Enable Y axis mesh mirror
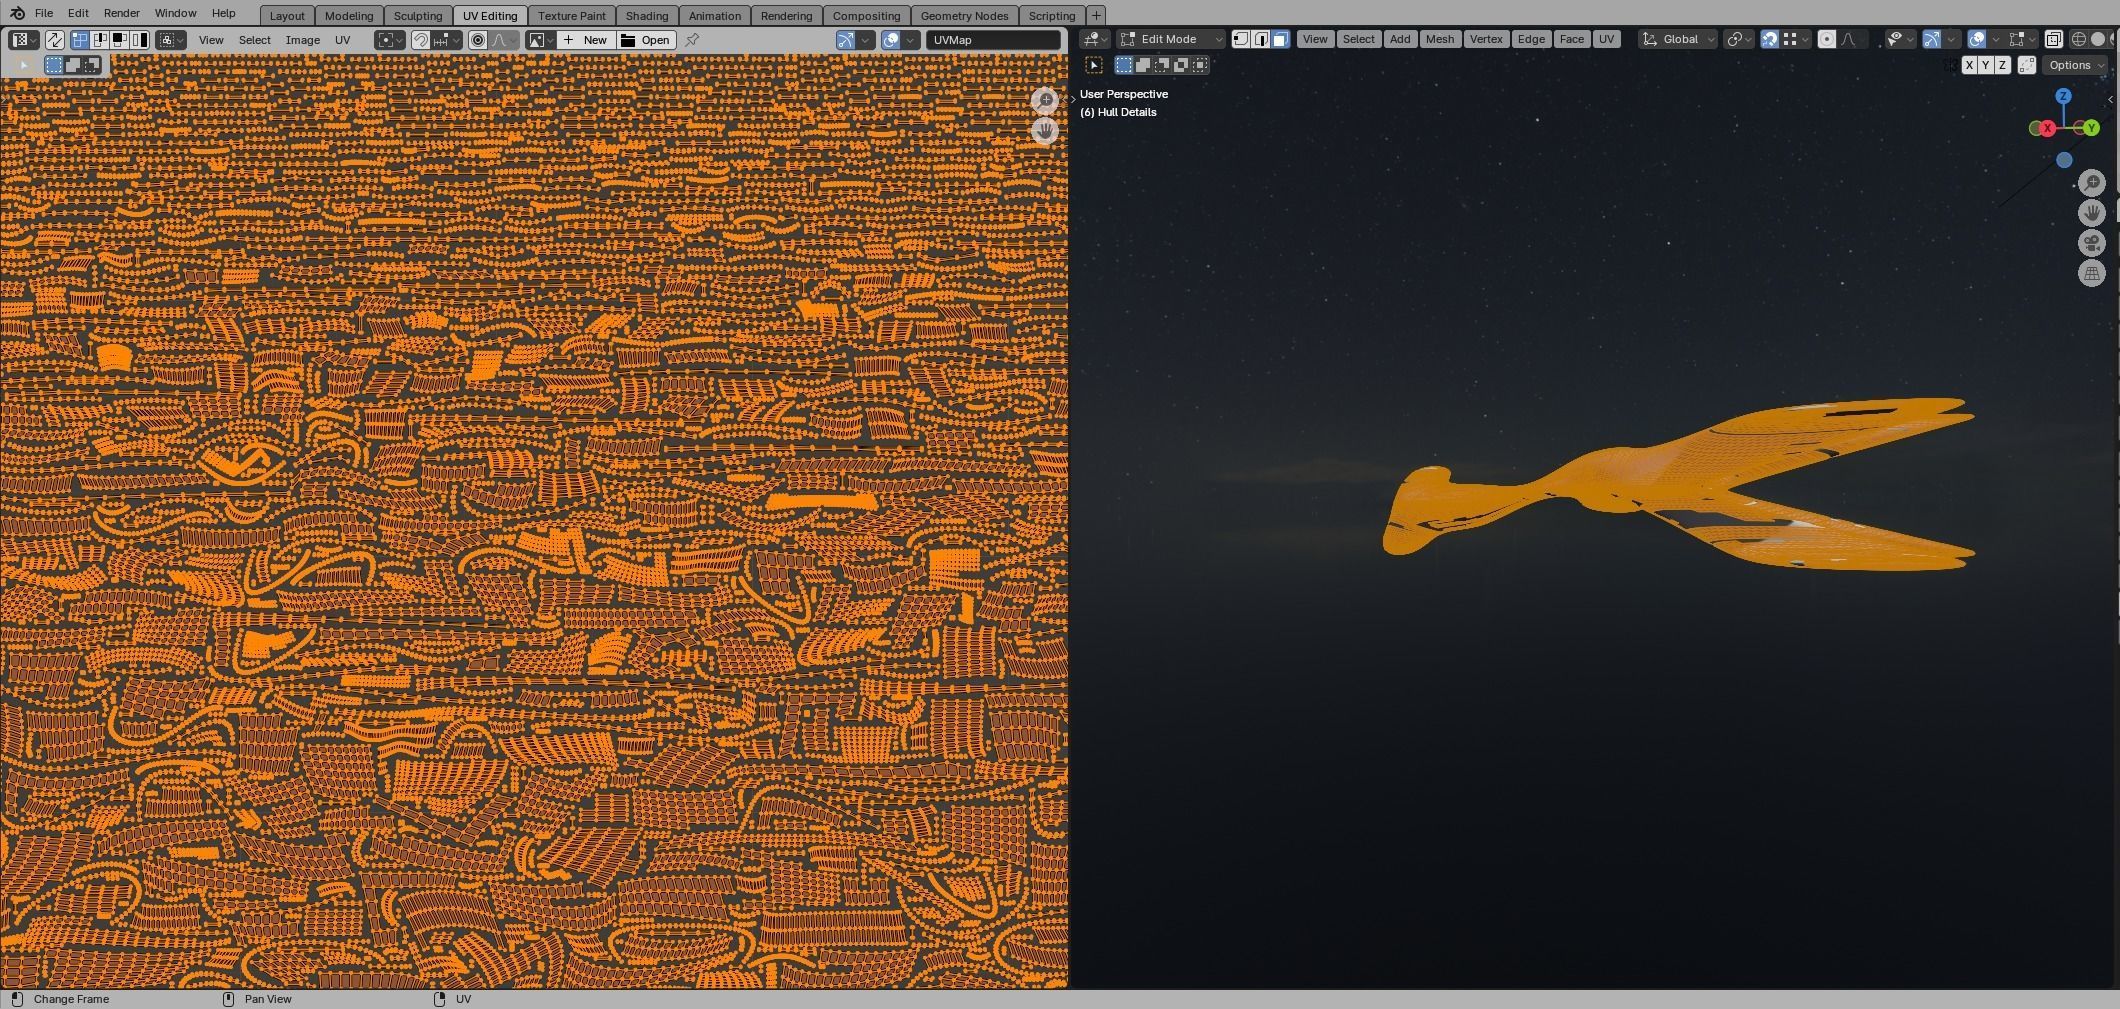The width and height of the screenshot is (2120, 1009). 1985,65
